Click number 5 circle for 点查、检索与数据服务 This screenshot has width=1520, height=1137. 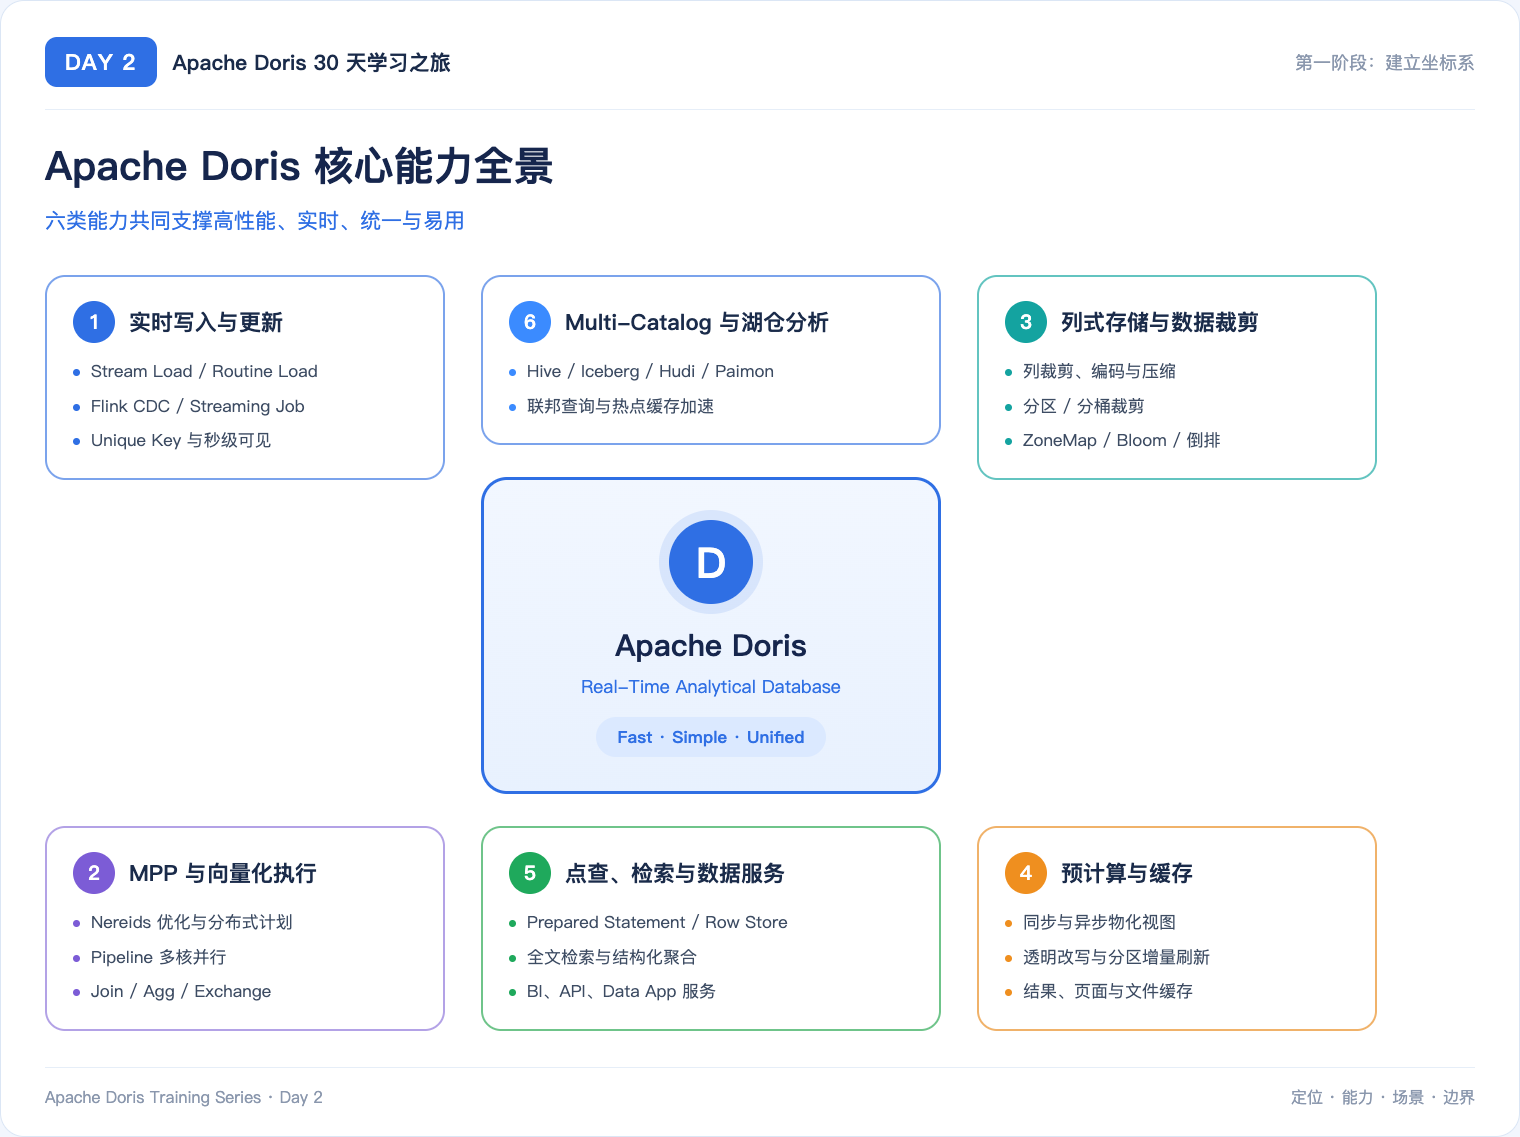(x=530, y=873)
